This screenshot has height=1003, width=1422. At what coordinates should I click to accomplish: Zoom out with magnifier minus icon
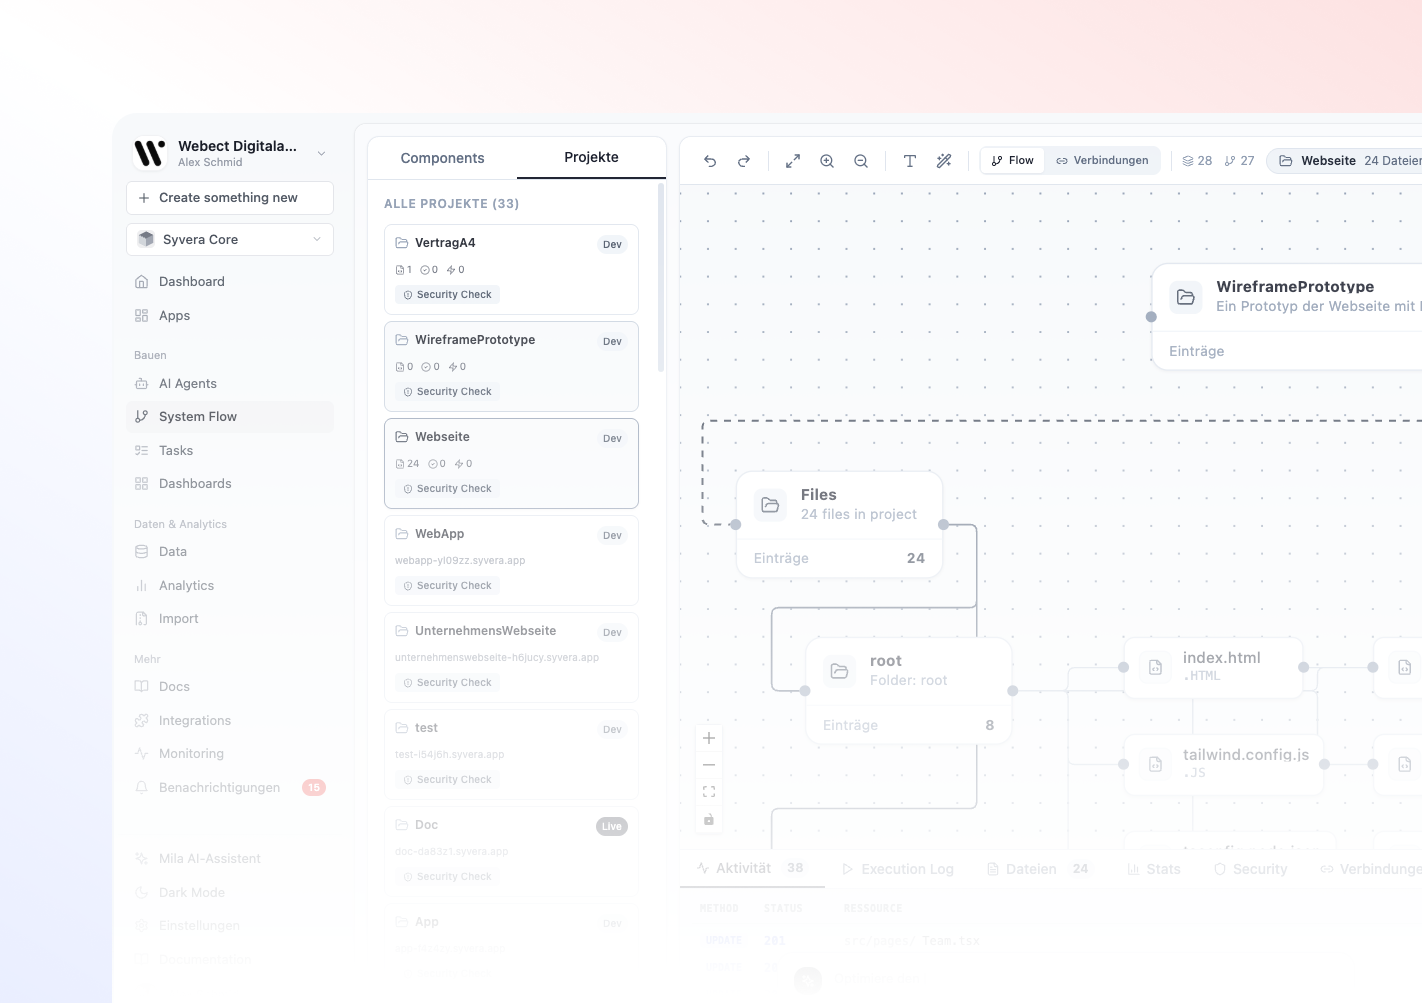click(861, 161)
